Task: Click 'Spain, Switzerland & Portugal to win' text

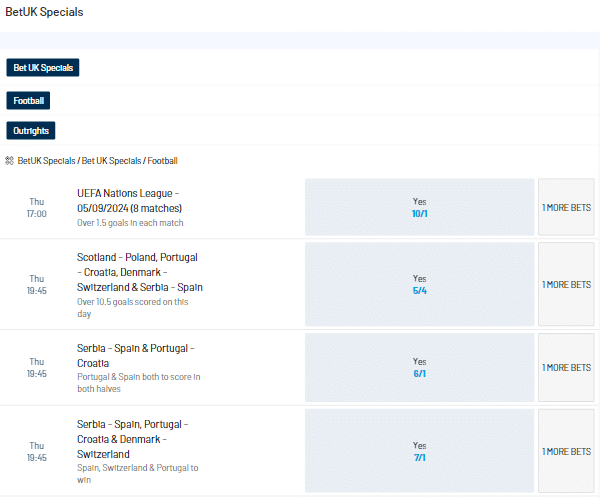Action: tap(137, 474)
